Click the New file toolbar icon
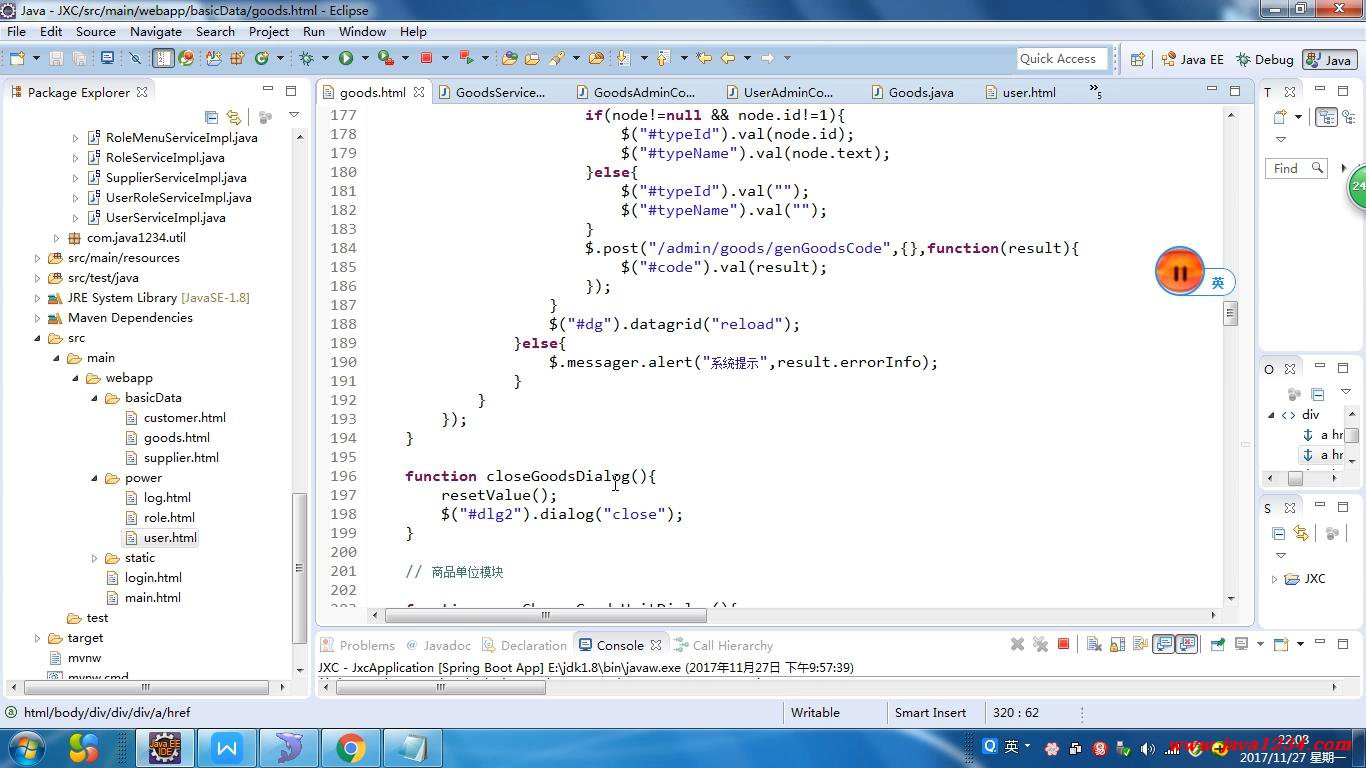 point(16,58)
